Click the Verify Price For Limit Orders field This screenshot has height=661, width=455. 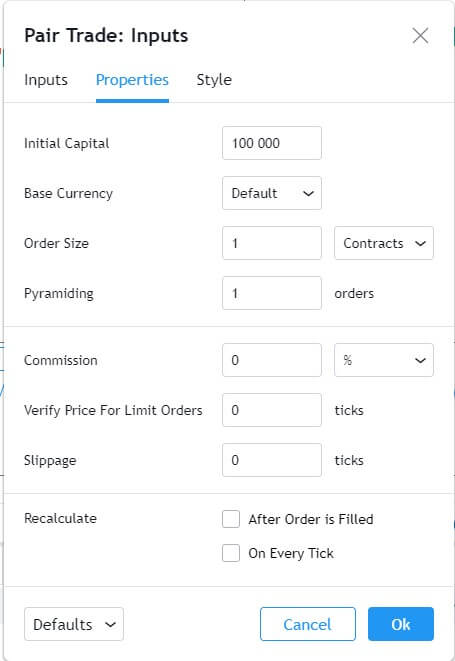272,410
